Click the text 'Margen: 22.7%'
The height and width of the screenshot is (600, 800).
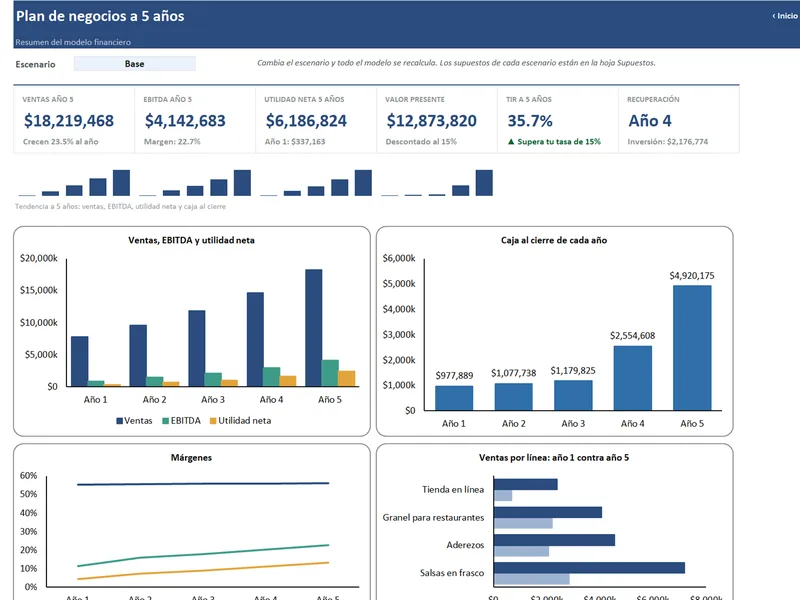pos(172,141)
